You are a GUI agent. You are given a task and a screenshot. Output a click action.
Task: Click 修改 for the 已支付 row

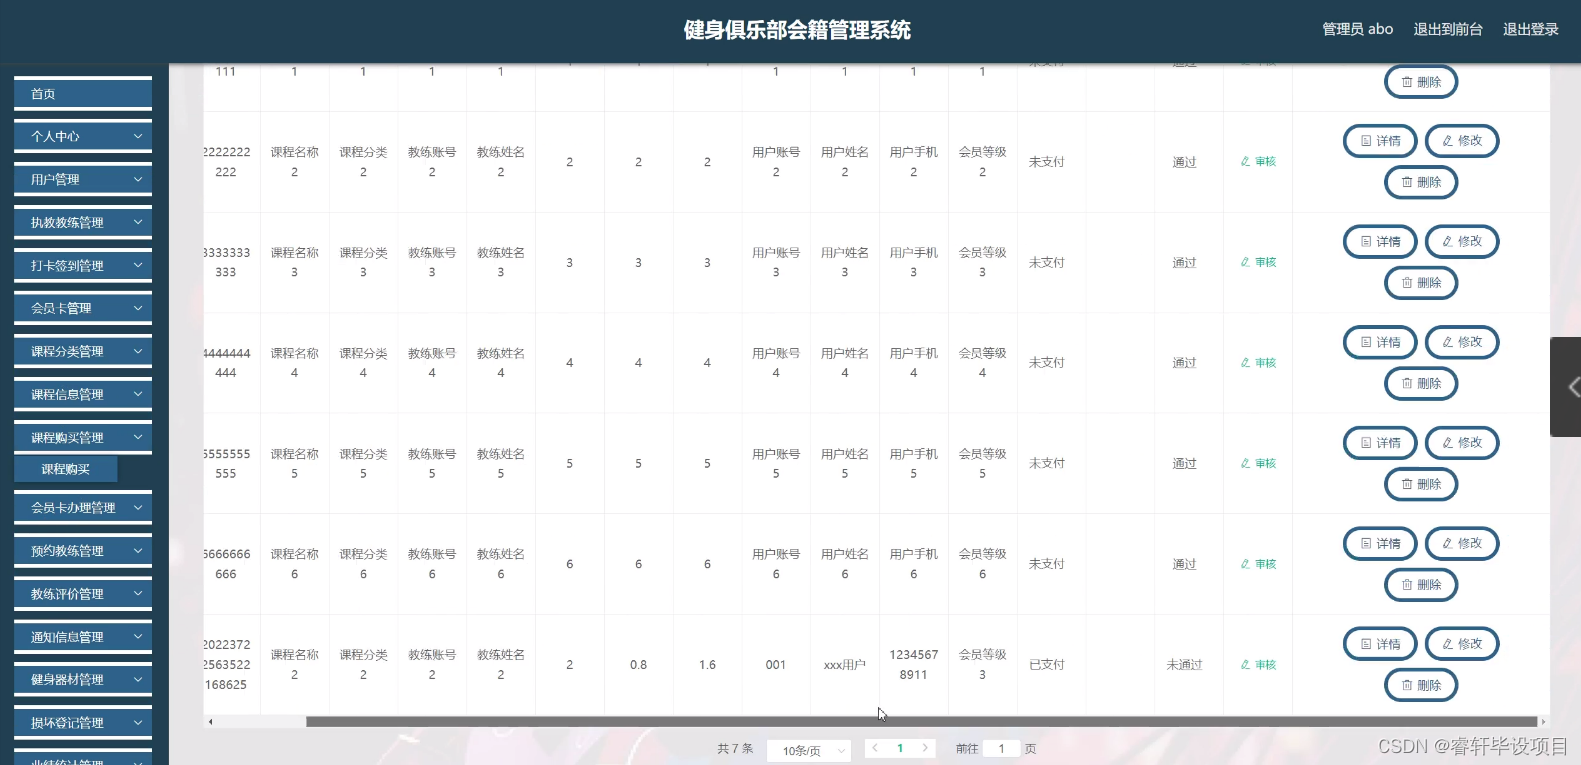(1462, 644)
